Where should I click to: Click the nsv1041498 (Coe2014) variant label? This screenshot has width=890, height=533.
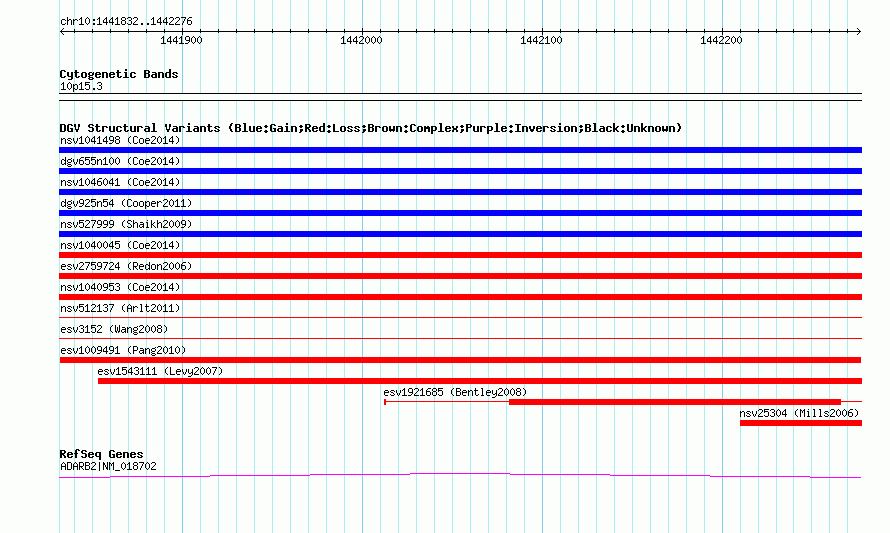(x=120, y=140)
